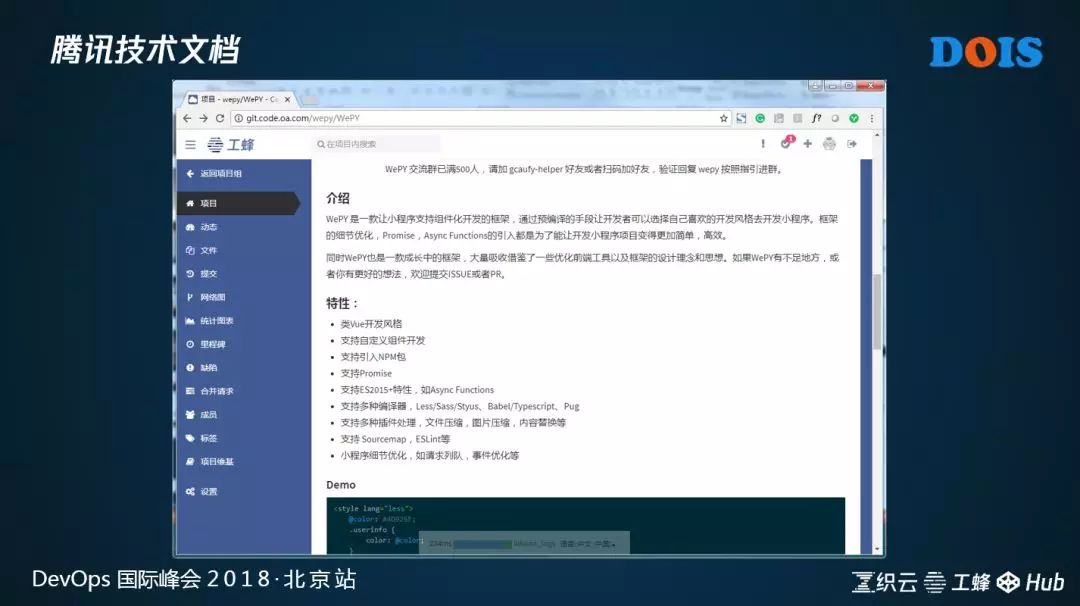Image resolution: width=1080 pixels, height=606 pixels.
Task: Go back via 返回项目组
Action: pyautogui.click(x=214, y=174)
